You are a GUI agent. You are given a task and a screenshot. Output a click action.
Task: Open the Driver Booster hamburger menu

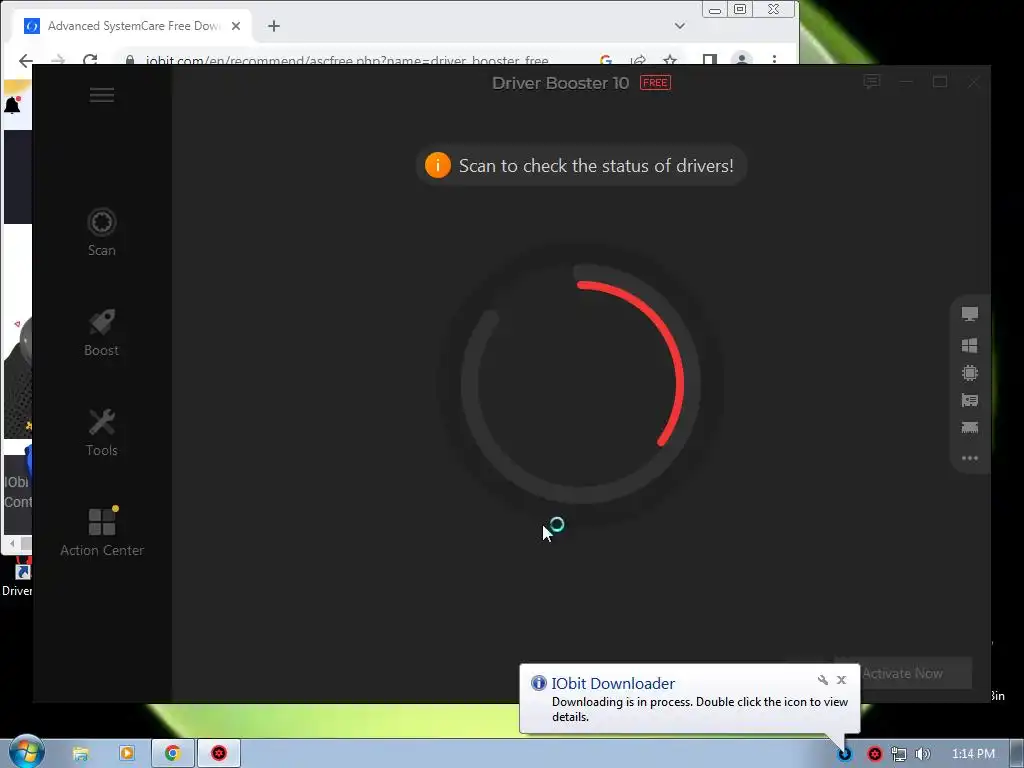click(x=102, y=95)
